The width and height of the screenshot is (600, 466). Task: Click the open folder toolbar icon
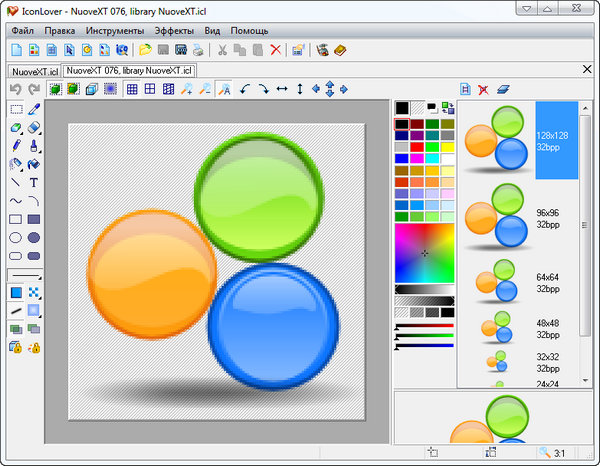pyautogui.click(x=145, y=49)
